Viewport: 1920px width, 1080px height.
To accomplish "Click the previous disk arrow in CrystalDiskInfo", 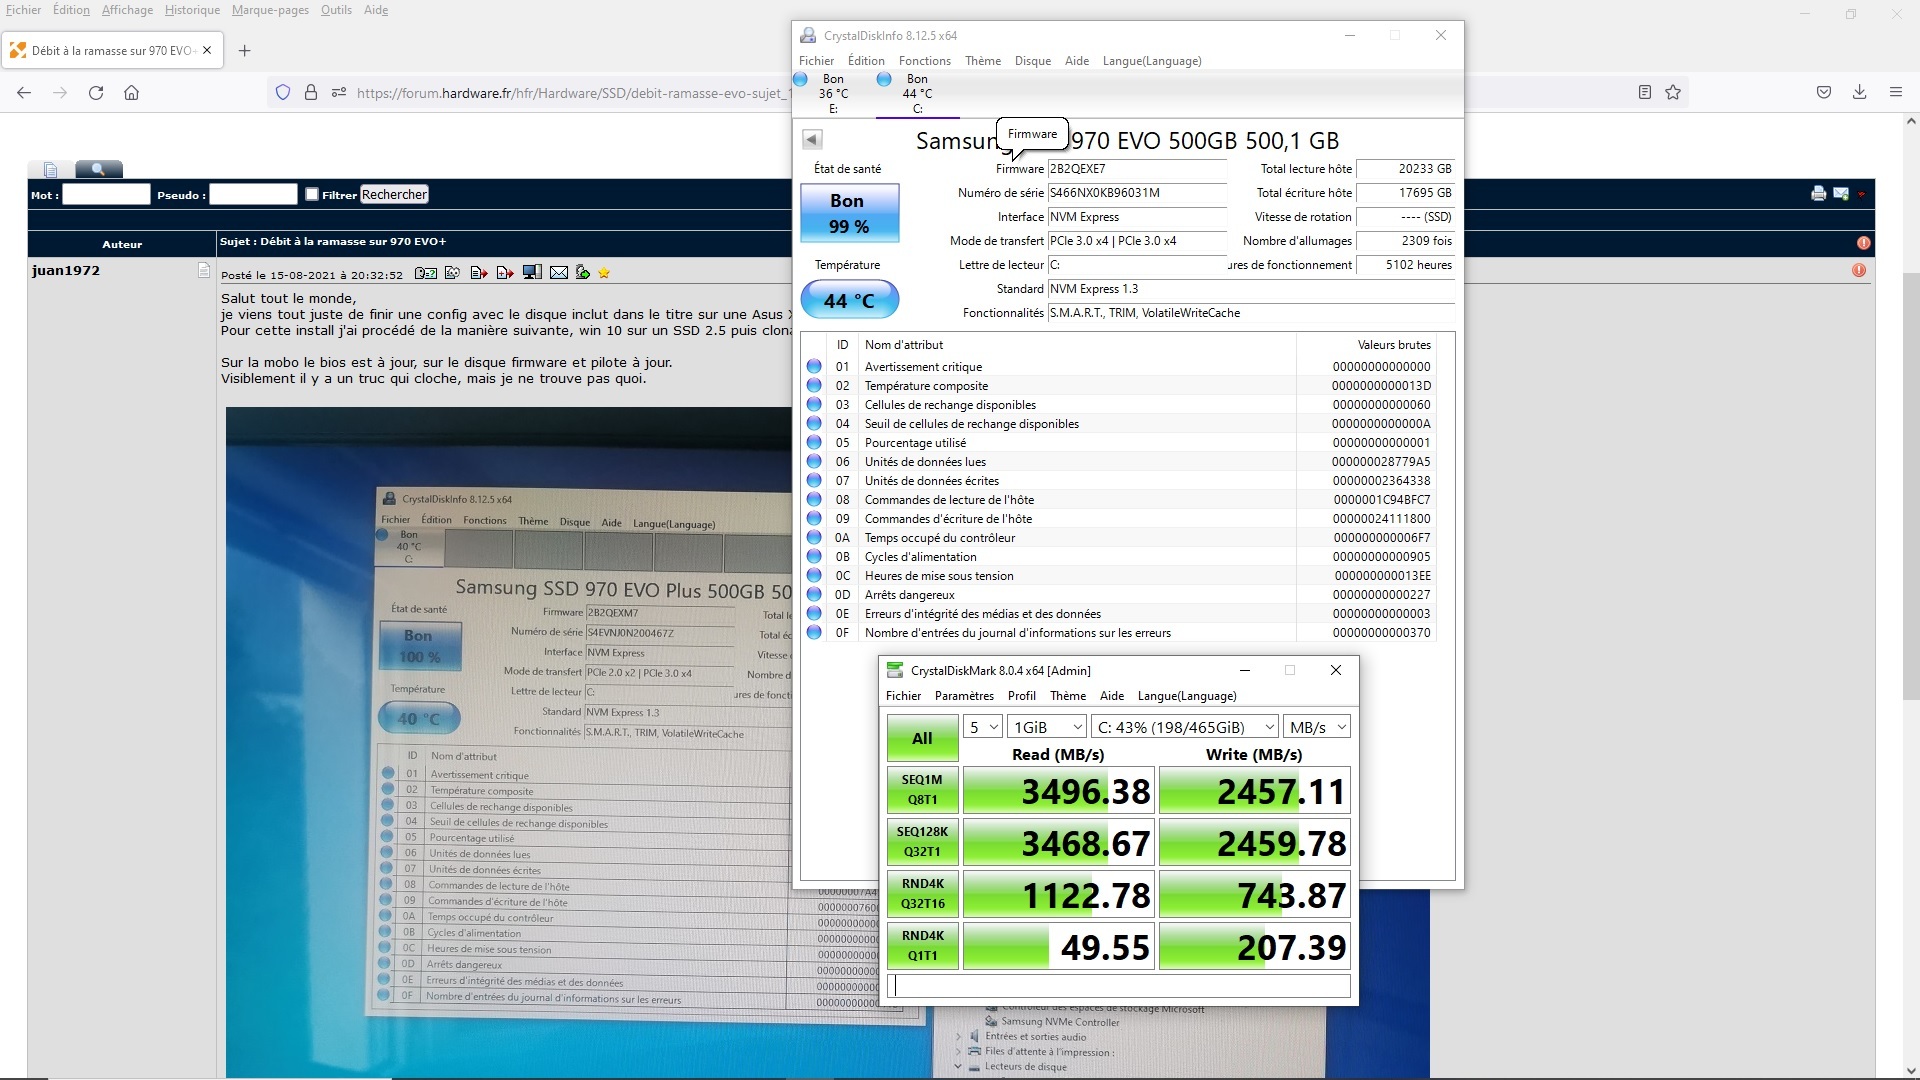I will (x=812, y=140).
